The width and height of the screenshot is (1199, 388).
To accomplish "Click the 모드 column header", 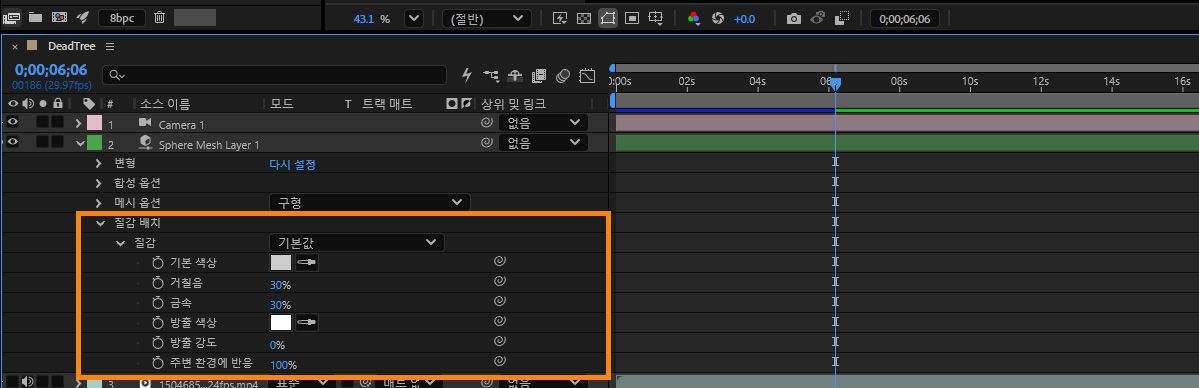I will [x=282, y=103].
